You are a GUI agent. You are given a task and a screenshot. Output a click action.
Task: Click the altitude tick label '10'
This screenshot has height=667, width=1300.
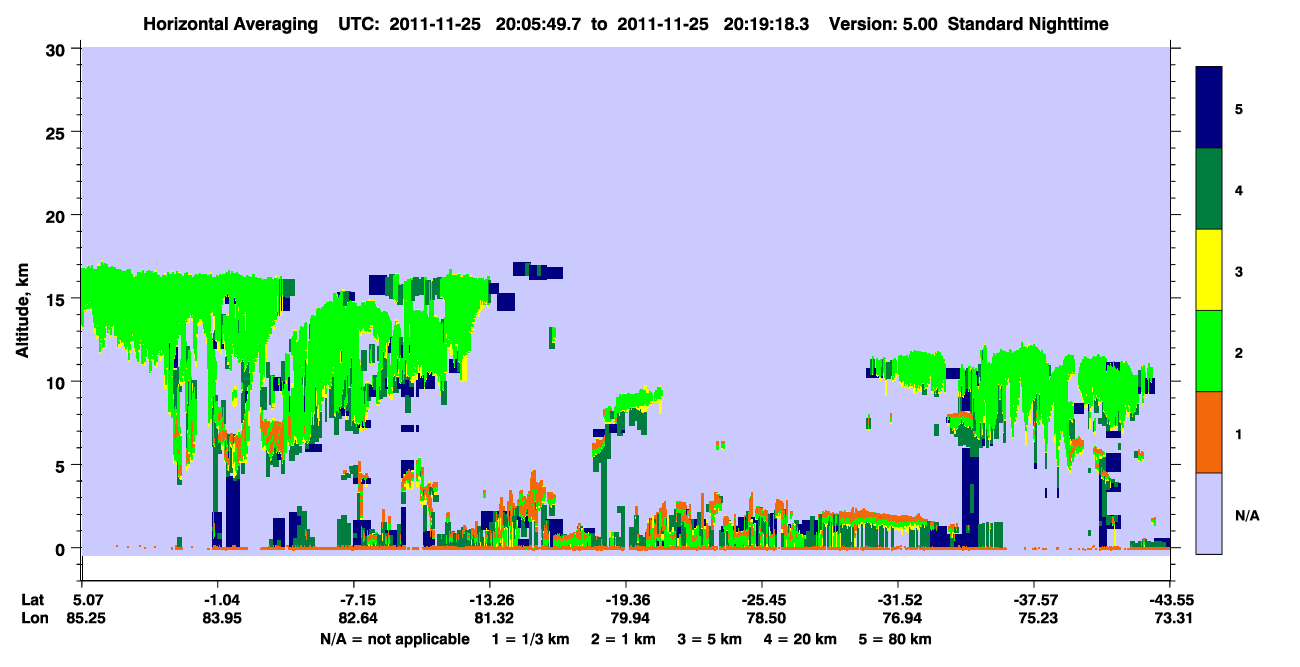(x=58, y=382)
